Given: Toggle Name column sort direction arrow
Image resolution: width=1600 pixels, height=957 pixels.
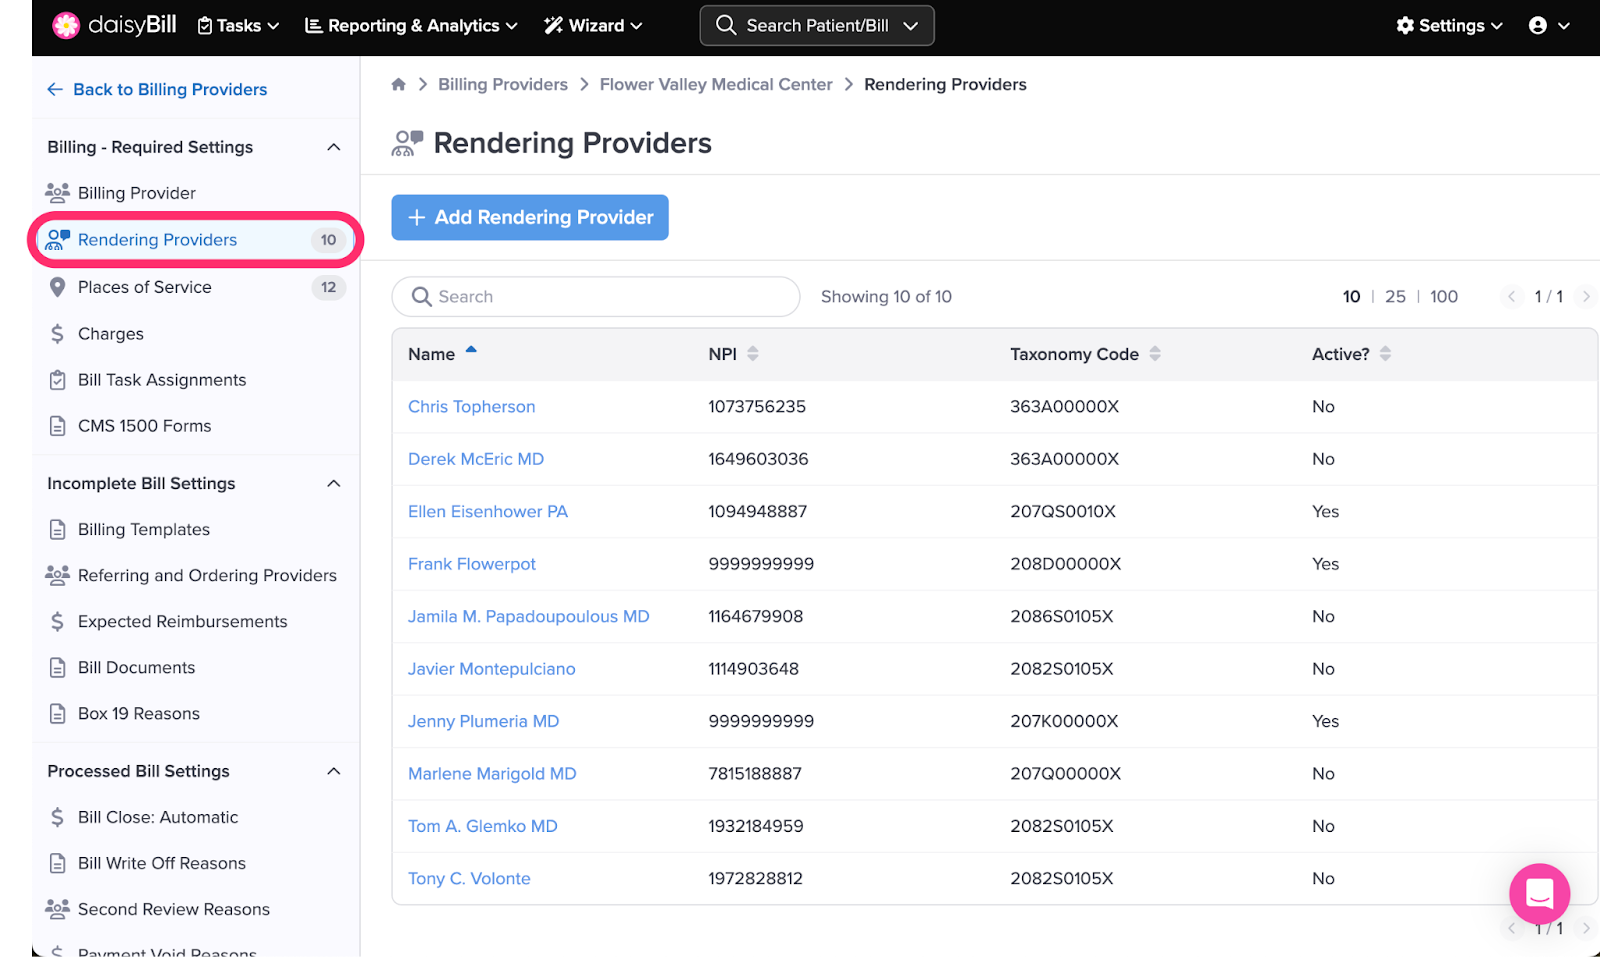Looking at the screenshot, I should (x=471, y=351).
